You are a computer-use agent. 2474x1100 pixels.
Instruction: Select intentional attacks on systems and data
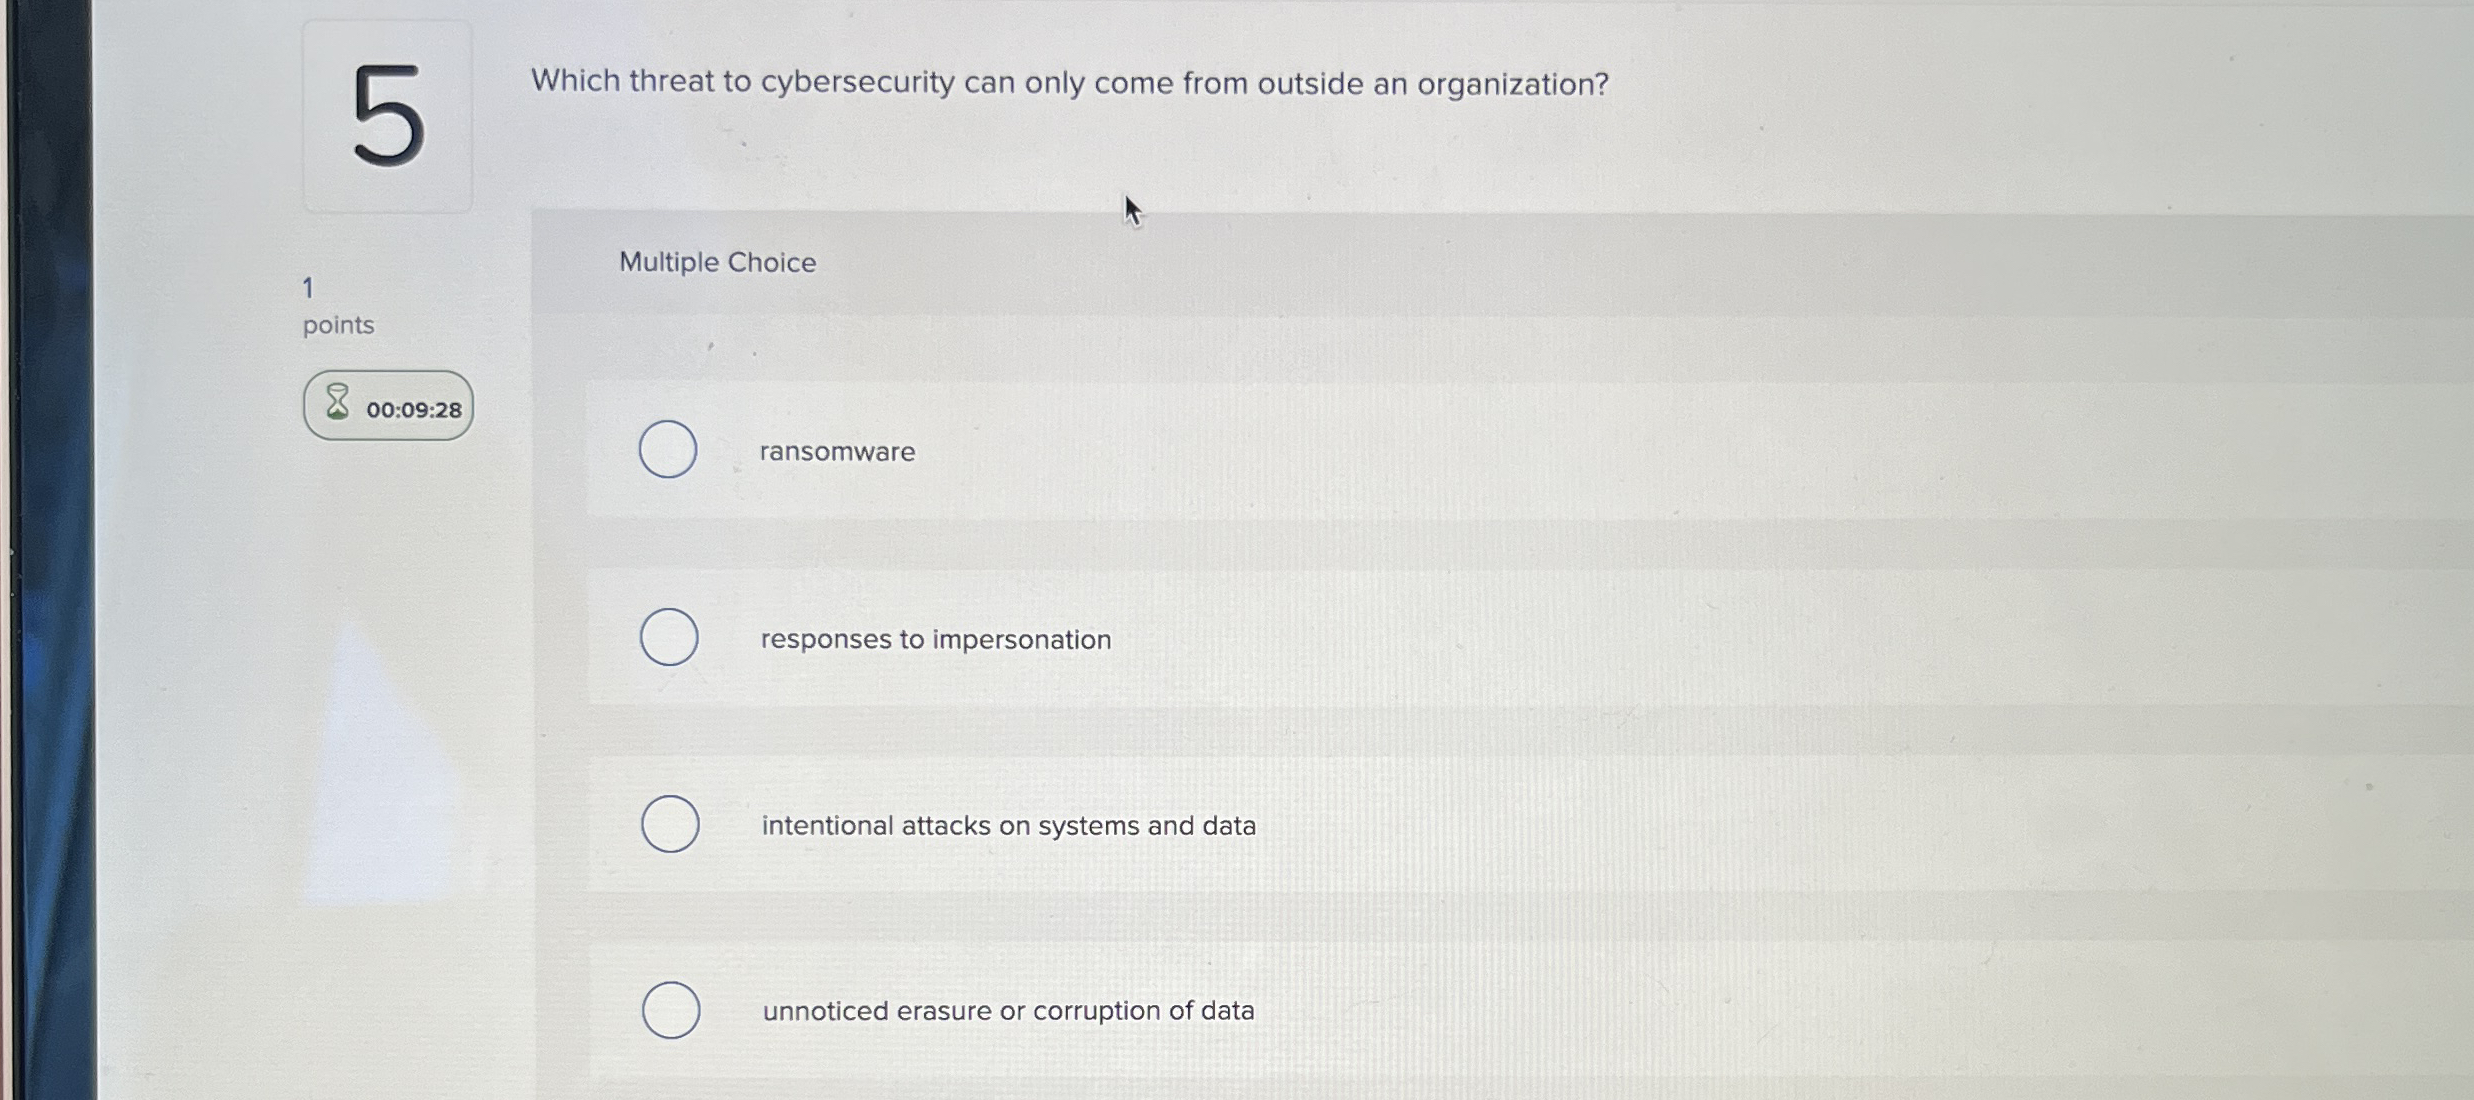coord(671,823)
